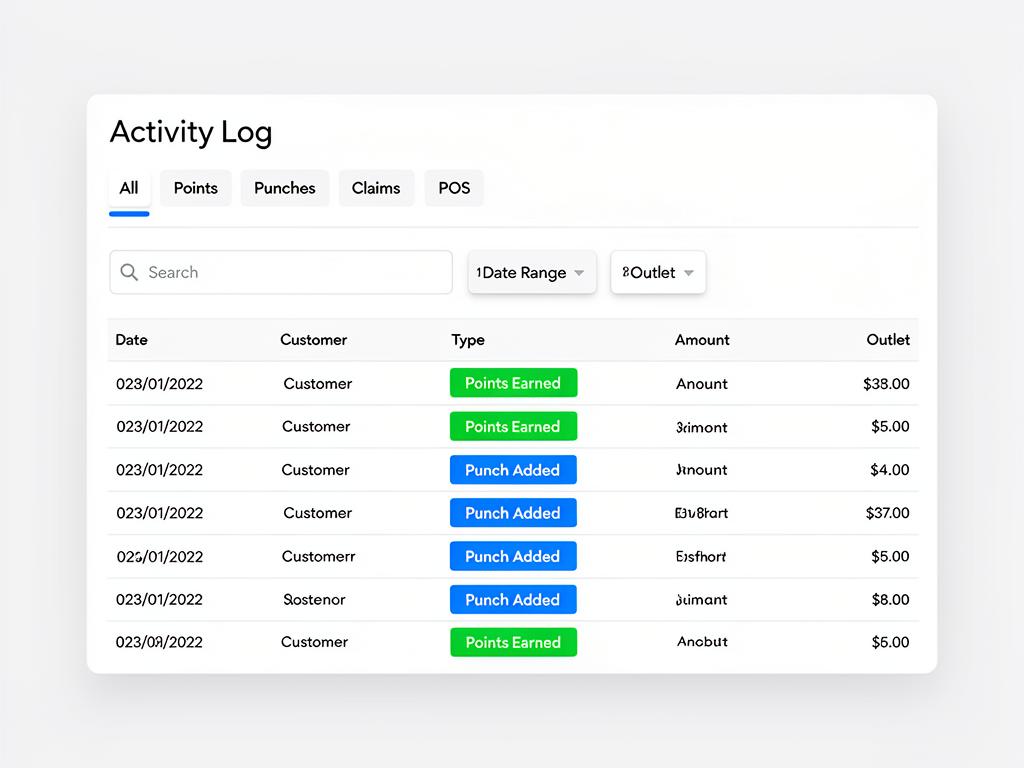
Task: Open the Date Range dropdown
Action: (x=530, y=272)
